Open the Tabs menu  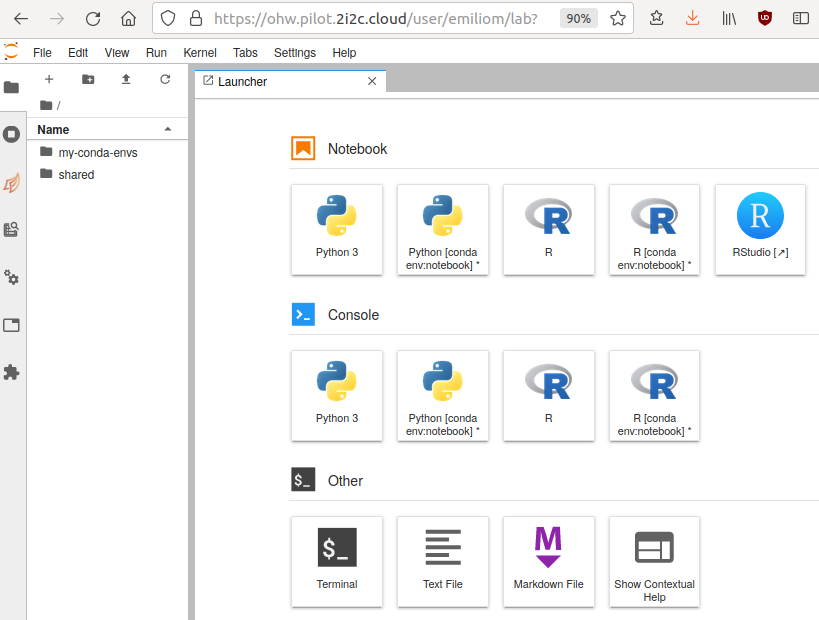point(245,53)
